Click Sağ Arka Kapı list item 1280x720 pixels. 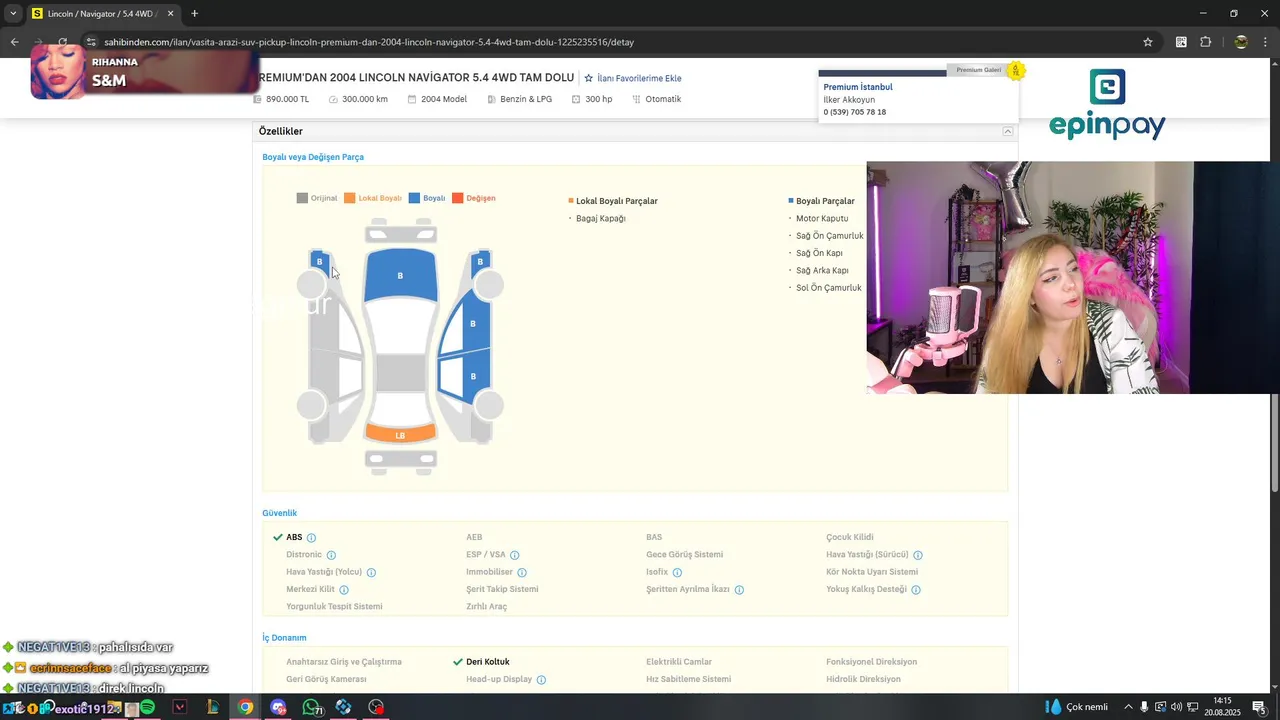click(x=822, y=270)
